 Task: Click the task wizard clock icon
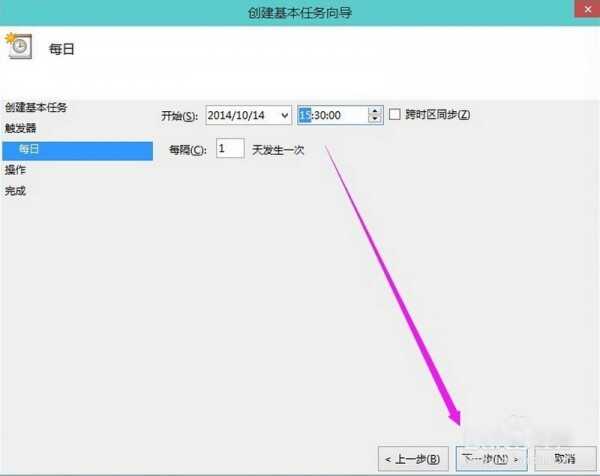[x=17, y=46]
